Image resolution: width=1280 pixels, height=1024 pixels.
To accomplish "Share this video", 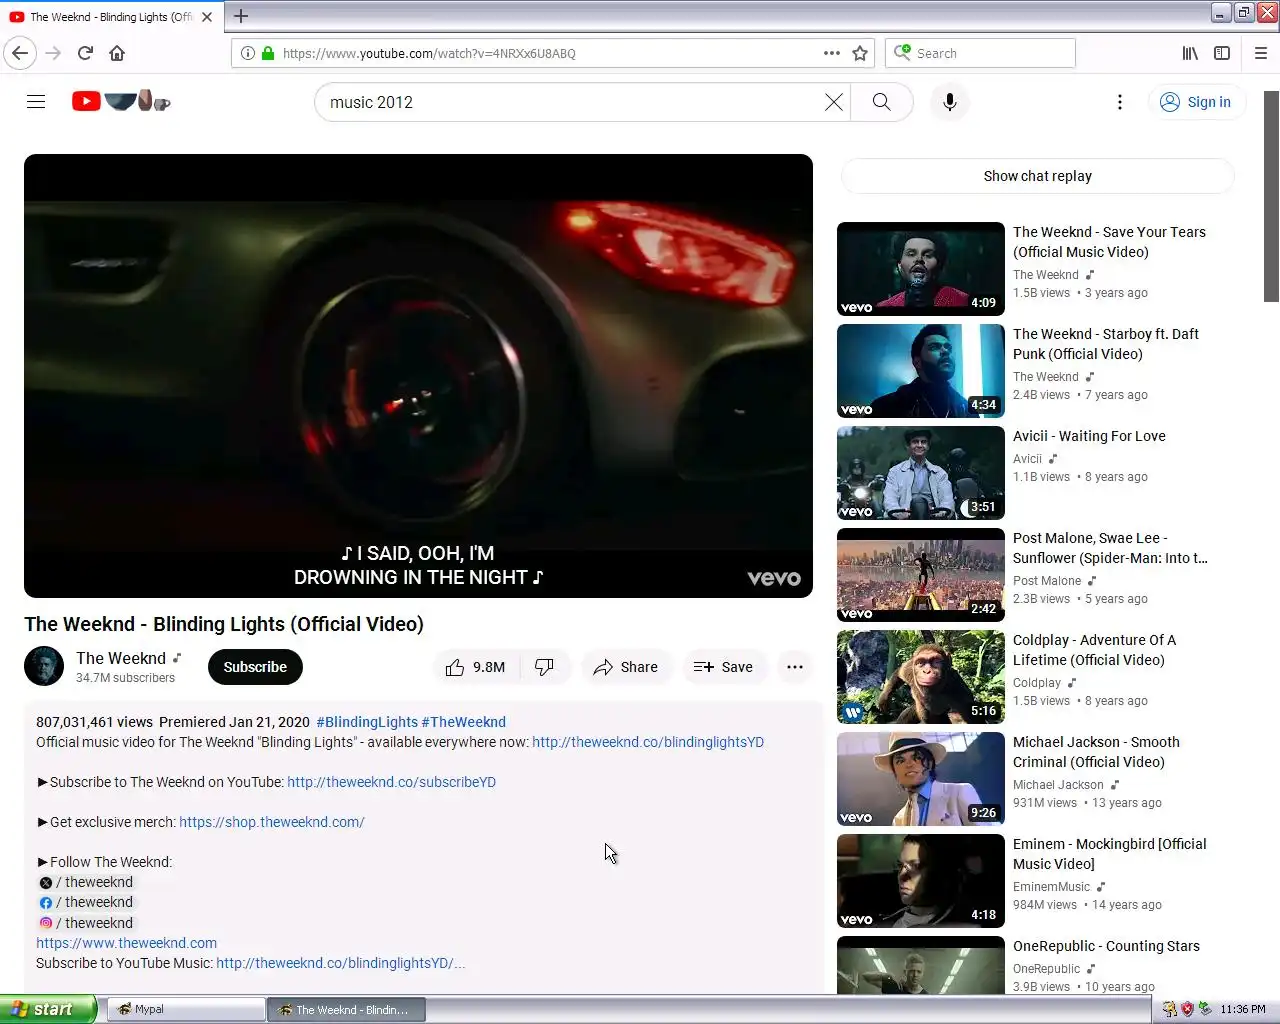I will (x=626, y=667).
